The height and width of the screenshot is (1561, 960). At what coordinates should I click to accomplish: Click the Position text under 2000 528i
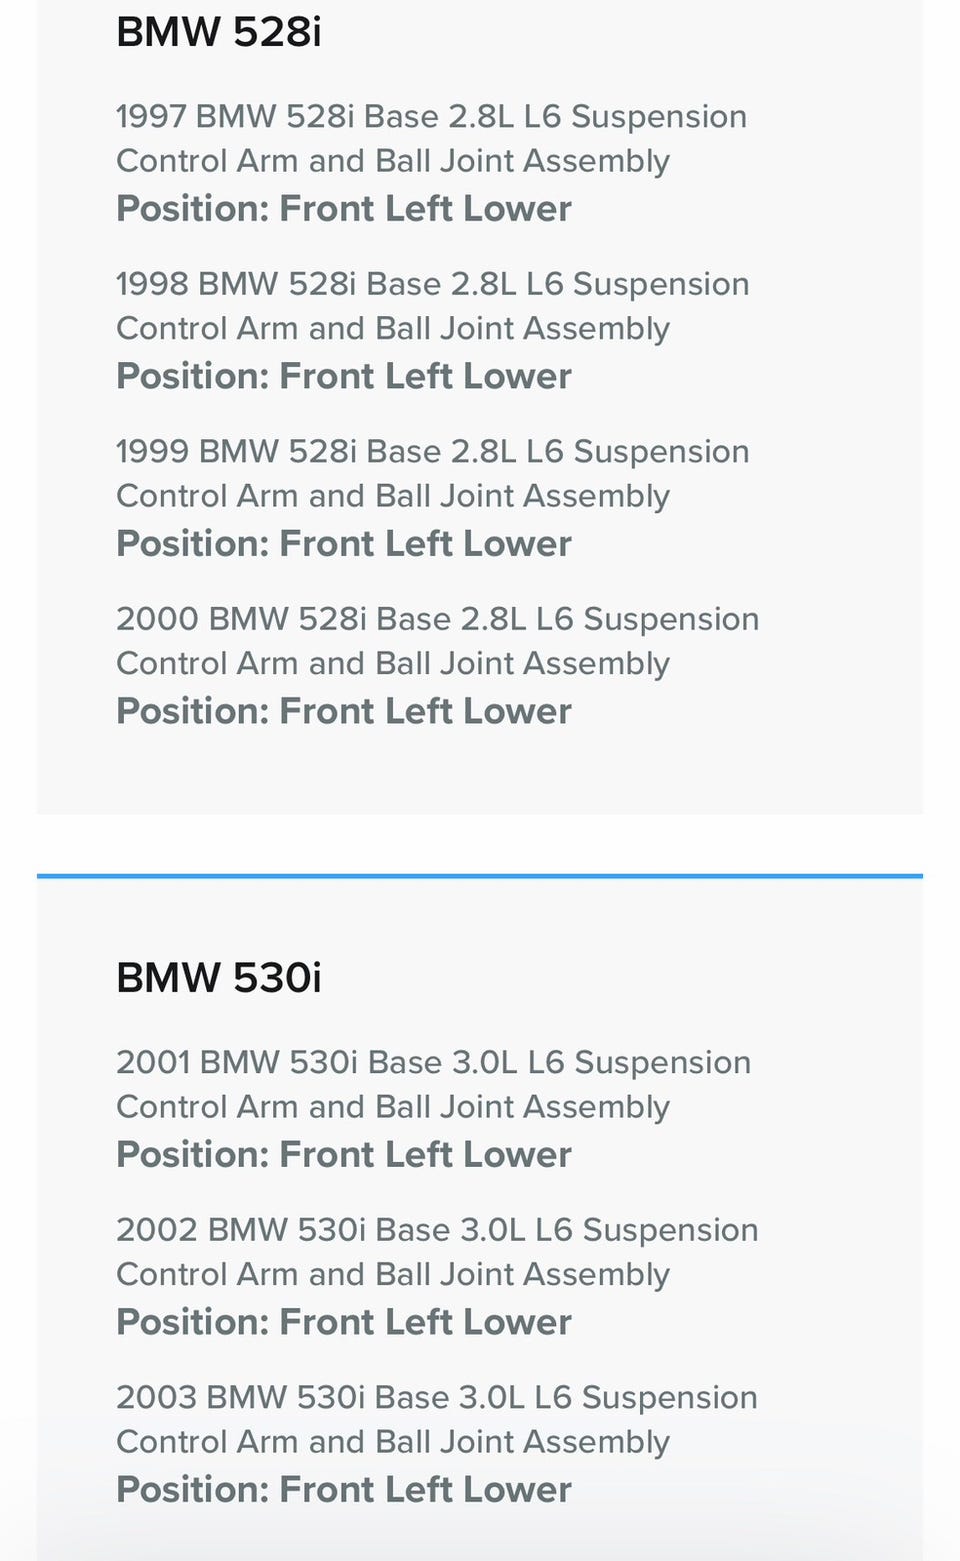pyautogui.click(x=343, y=711)
